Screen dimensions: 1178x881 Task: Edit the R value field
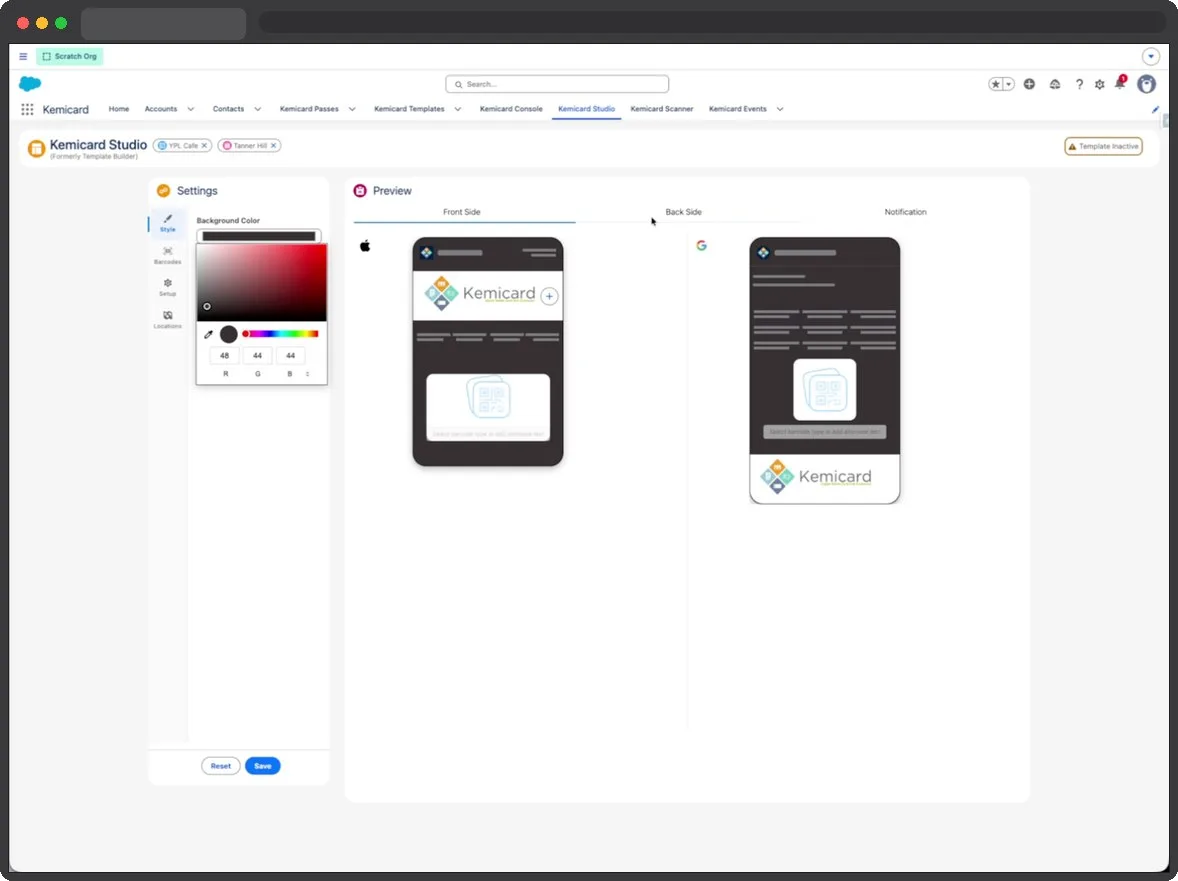[x=225, y=356]
